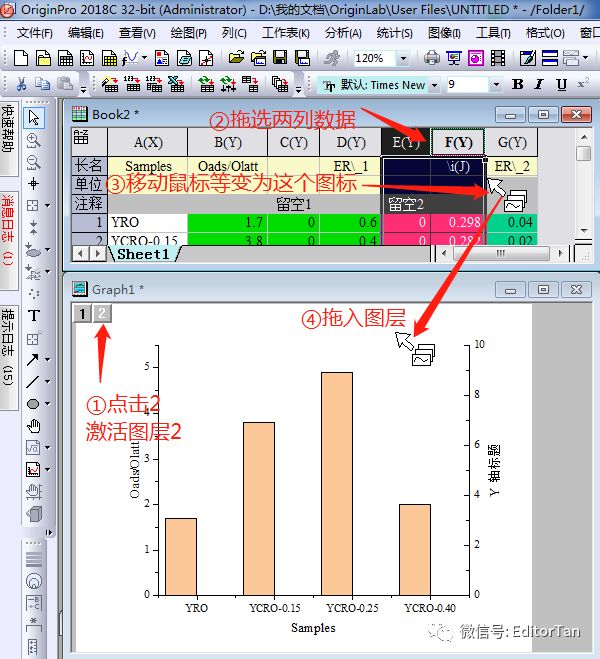Click the Book2 worksheet horizontal scrollbar thumb
Viewport: 600px width, 659px height.
(x=501, y=253)
